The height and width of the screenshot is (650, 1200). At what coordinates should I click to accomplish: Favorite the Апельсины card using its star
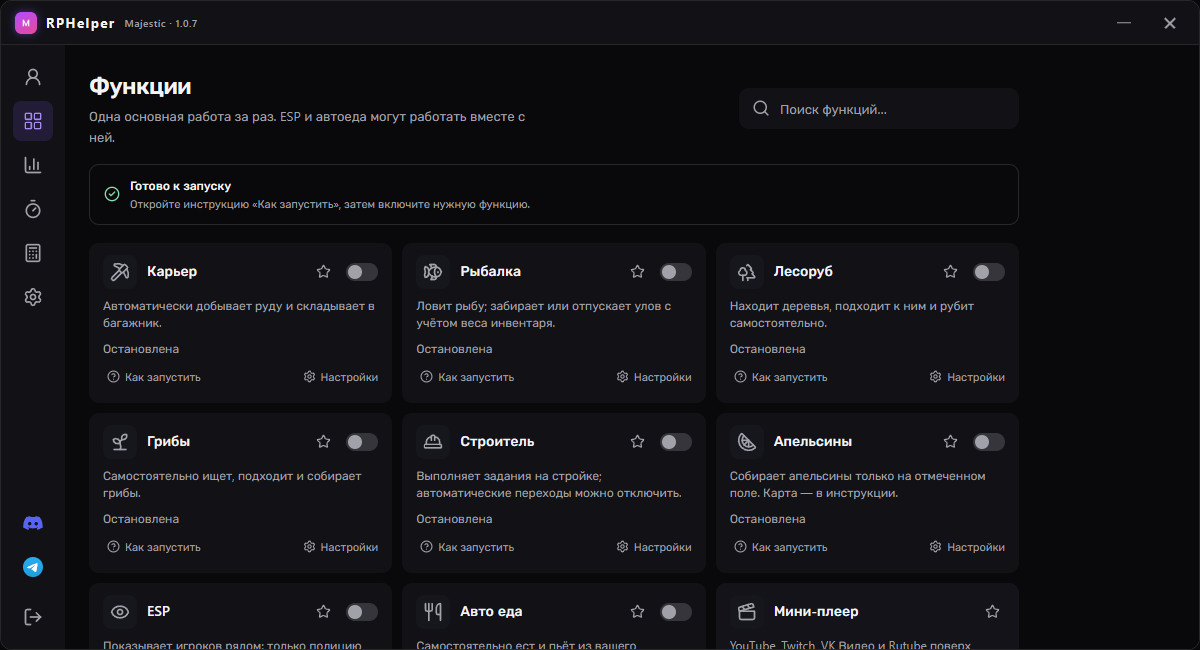951,441
